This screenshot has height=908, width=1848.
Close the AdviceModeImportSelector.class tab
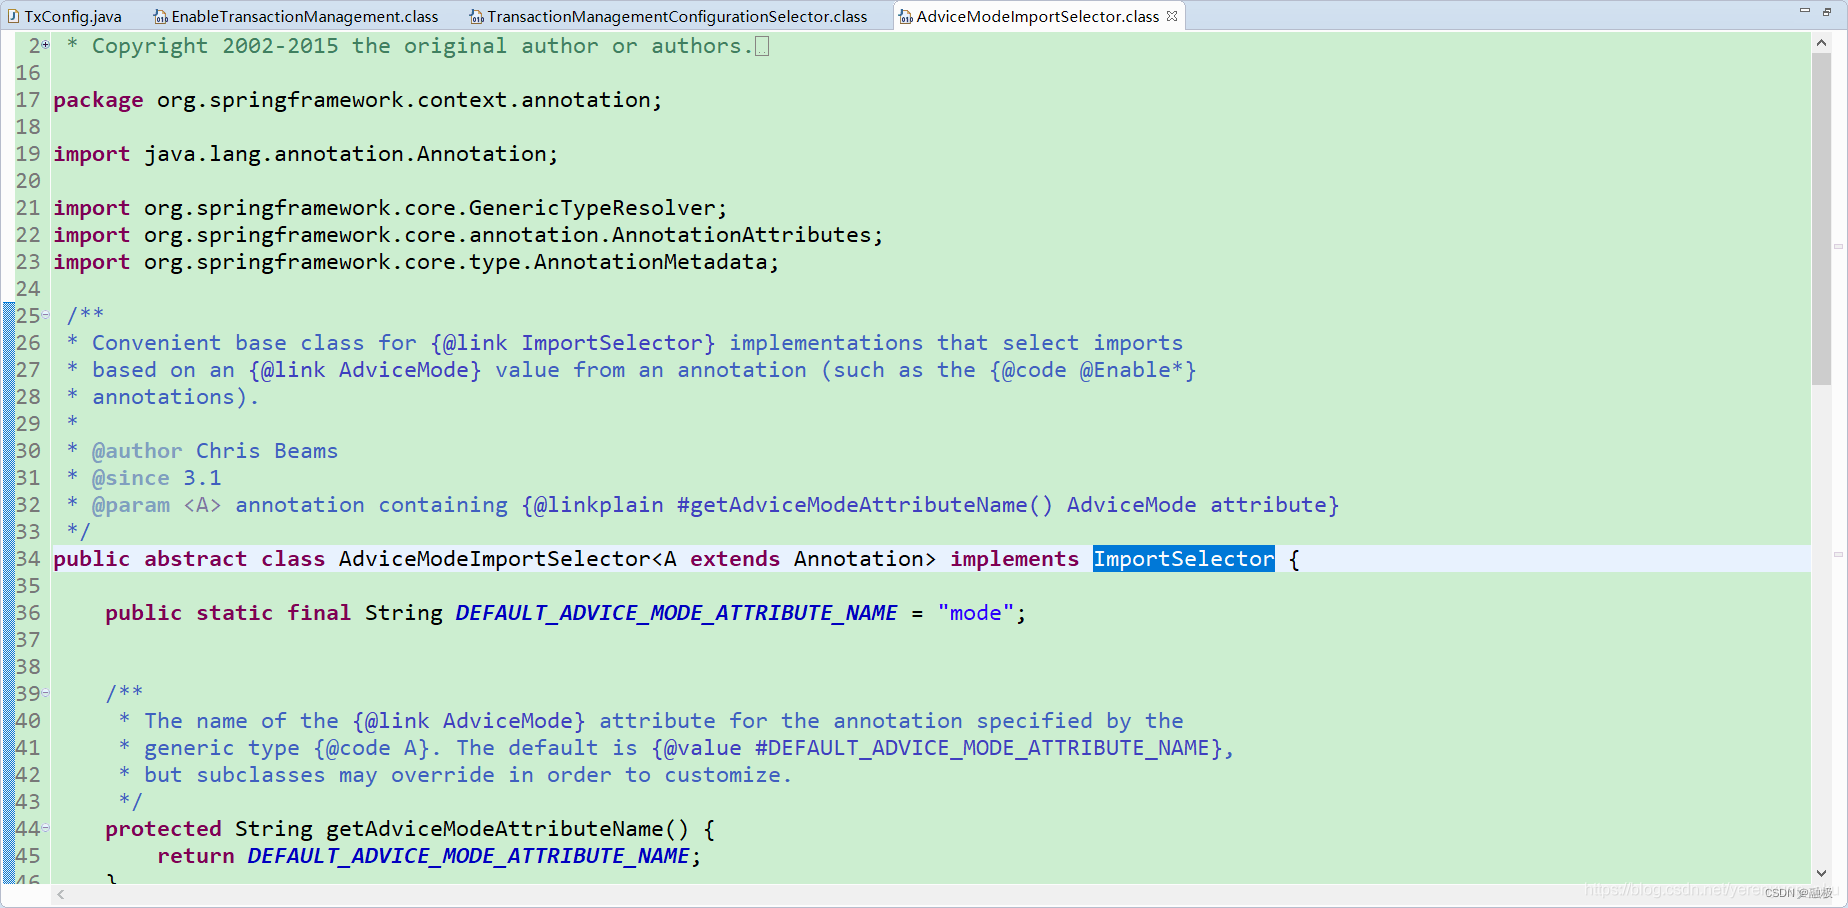(1172, 16)
